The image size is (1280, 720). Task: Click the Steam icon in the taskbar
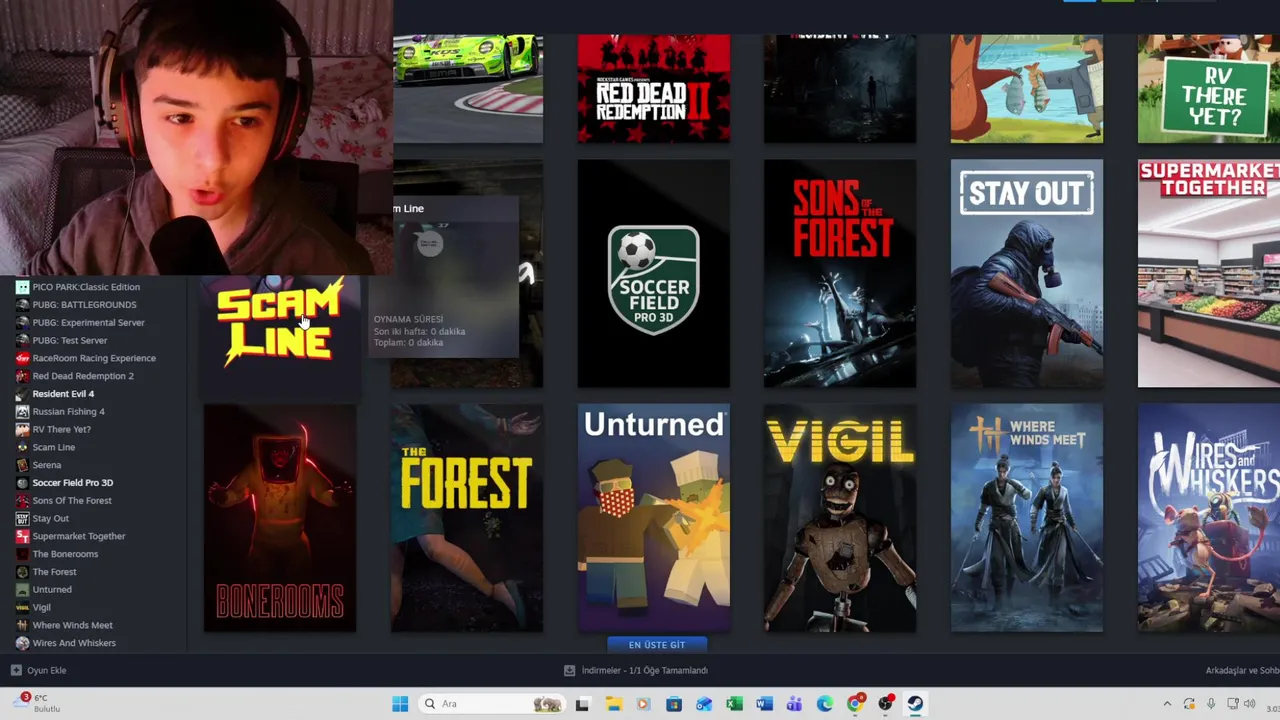point(915,704)
